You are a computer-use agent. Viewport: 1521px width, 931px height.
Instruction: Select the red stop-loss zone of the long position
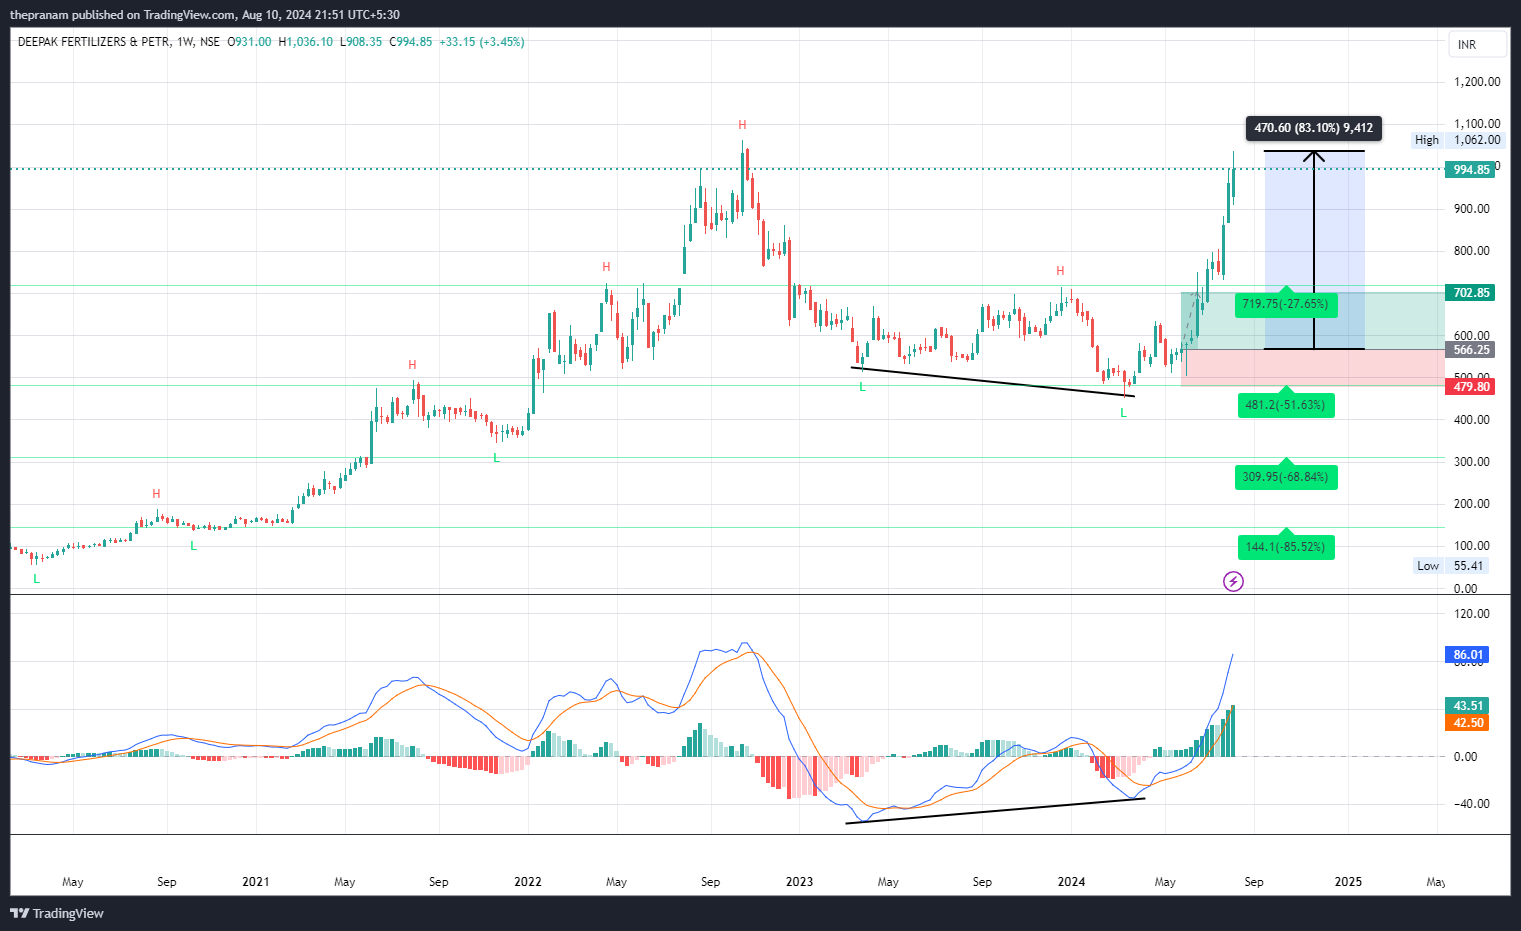click(x=1313, y=367)
